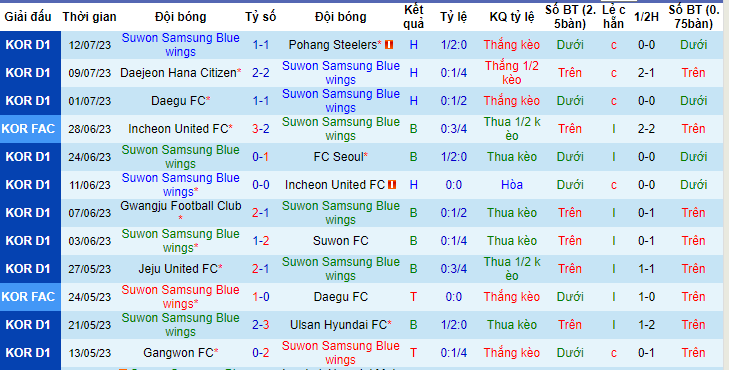Click the 1-0 score on 24/05/23

[261, 297]
